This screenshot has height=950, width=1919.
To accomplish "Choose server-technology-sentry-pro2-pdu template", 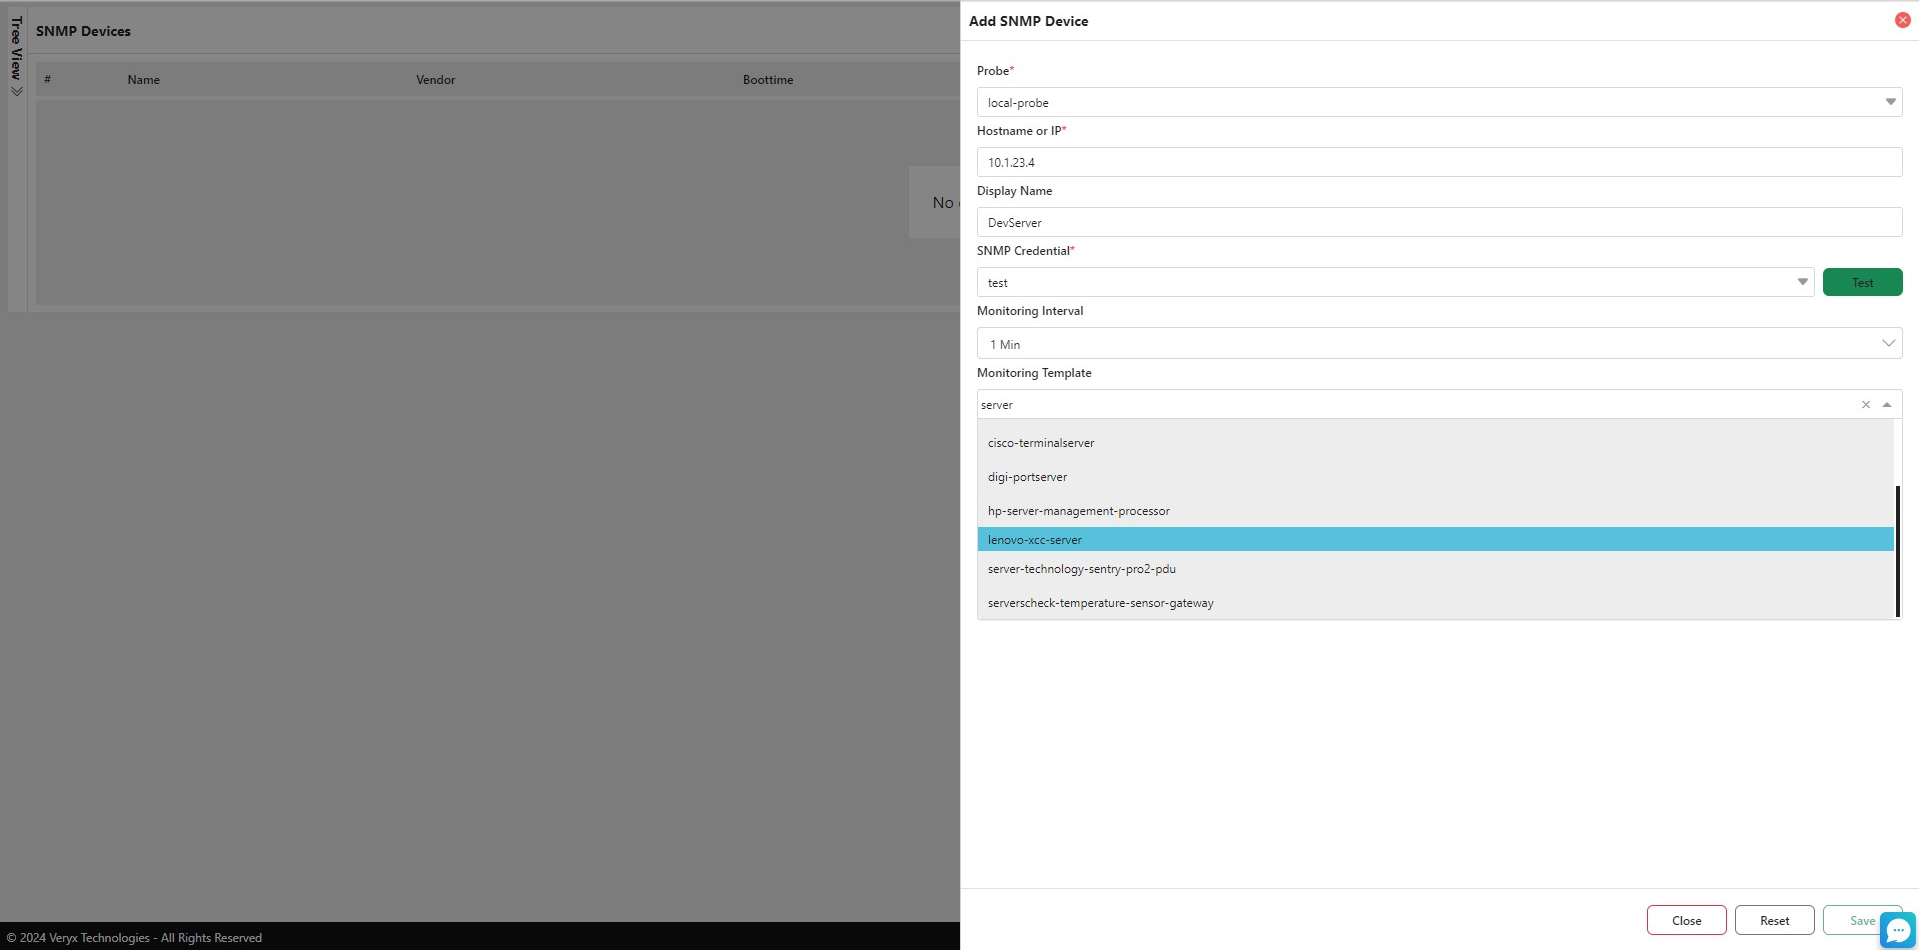I will coord(1081,569).
